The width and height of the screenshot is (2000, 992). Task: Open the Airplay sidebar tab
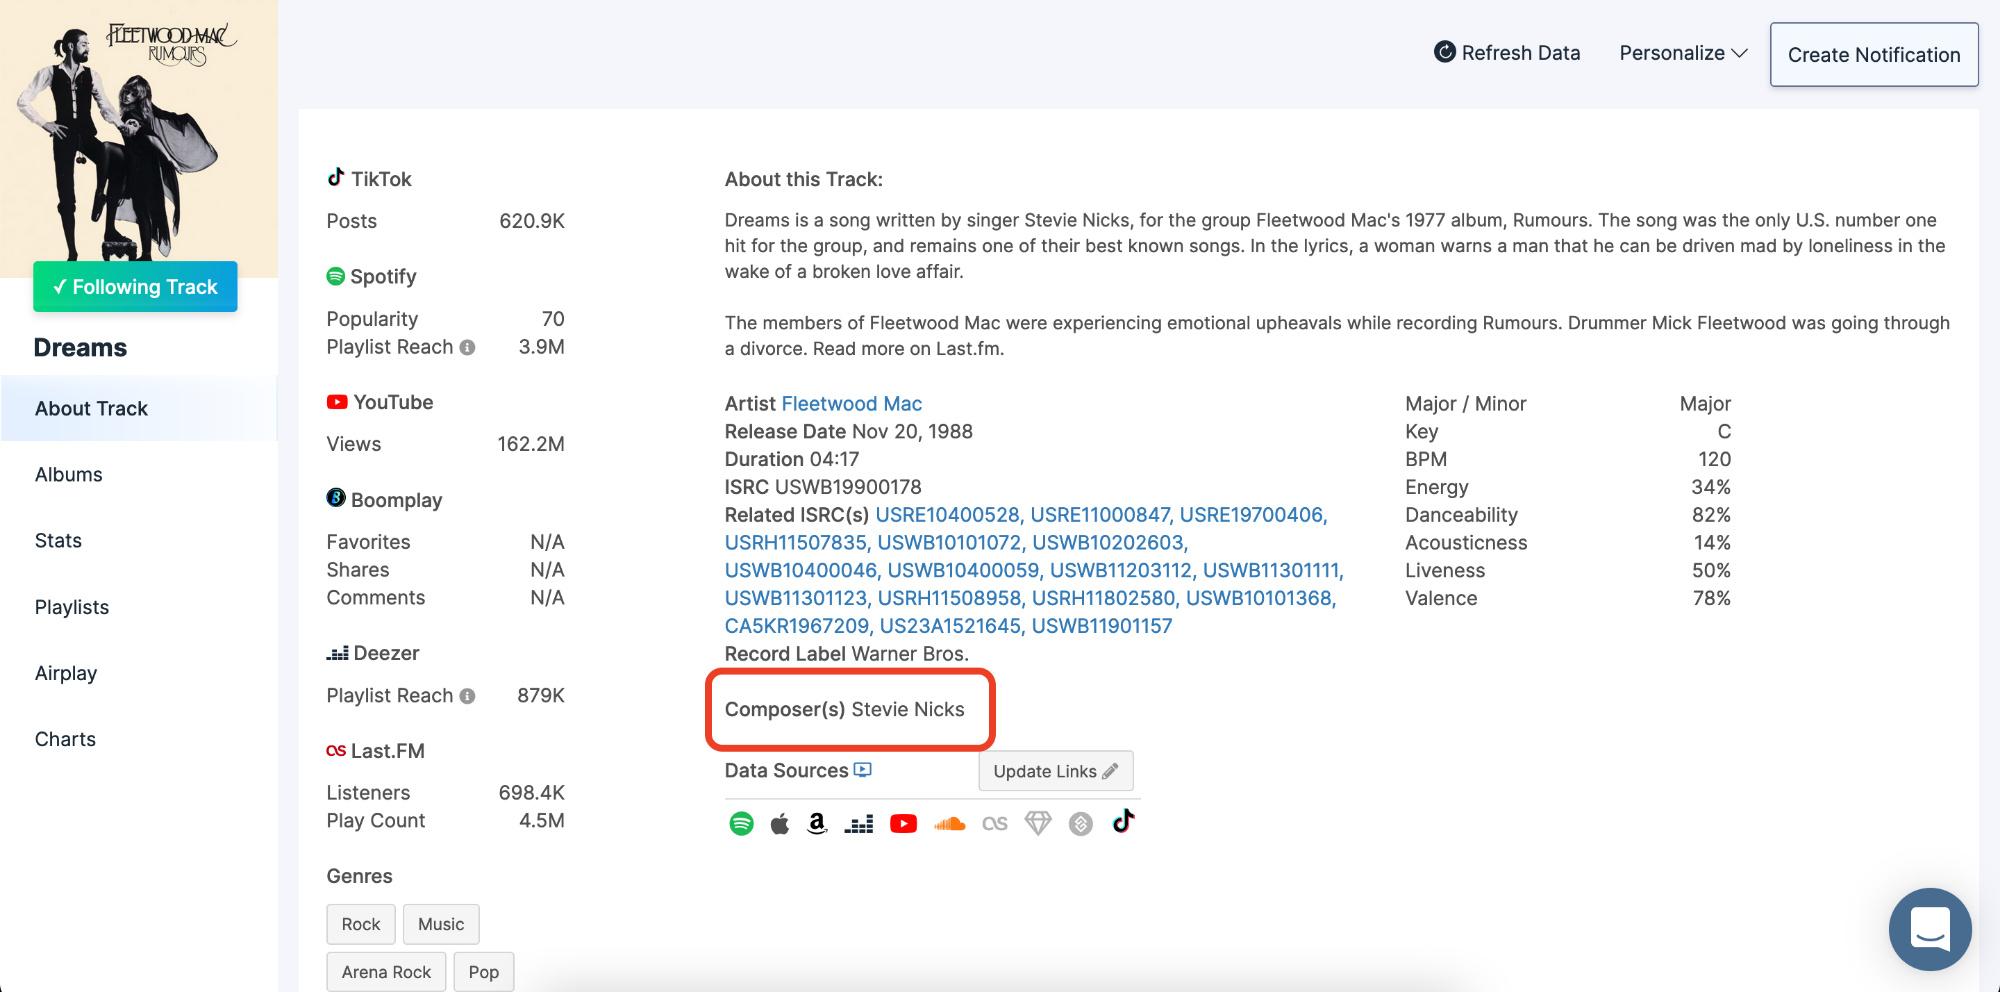139,673
